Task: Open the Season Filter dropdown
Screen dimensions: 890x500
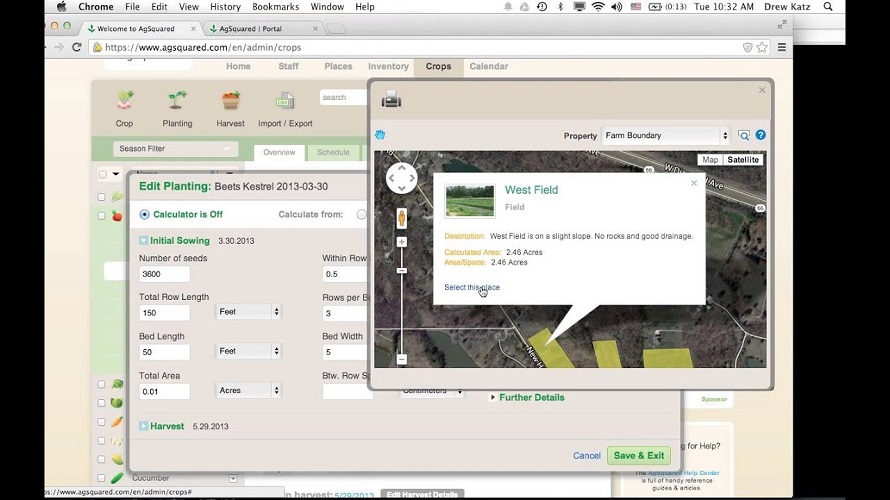Action: pos(175,149)
